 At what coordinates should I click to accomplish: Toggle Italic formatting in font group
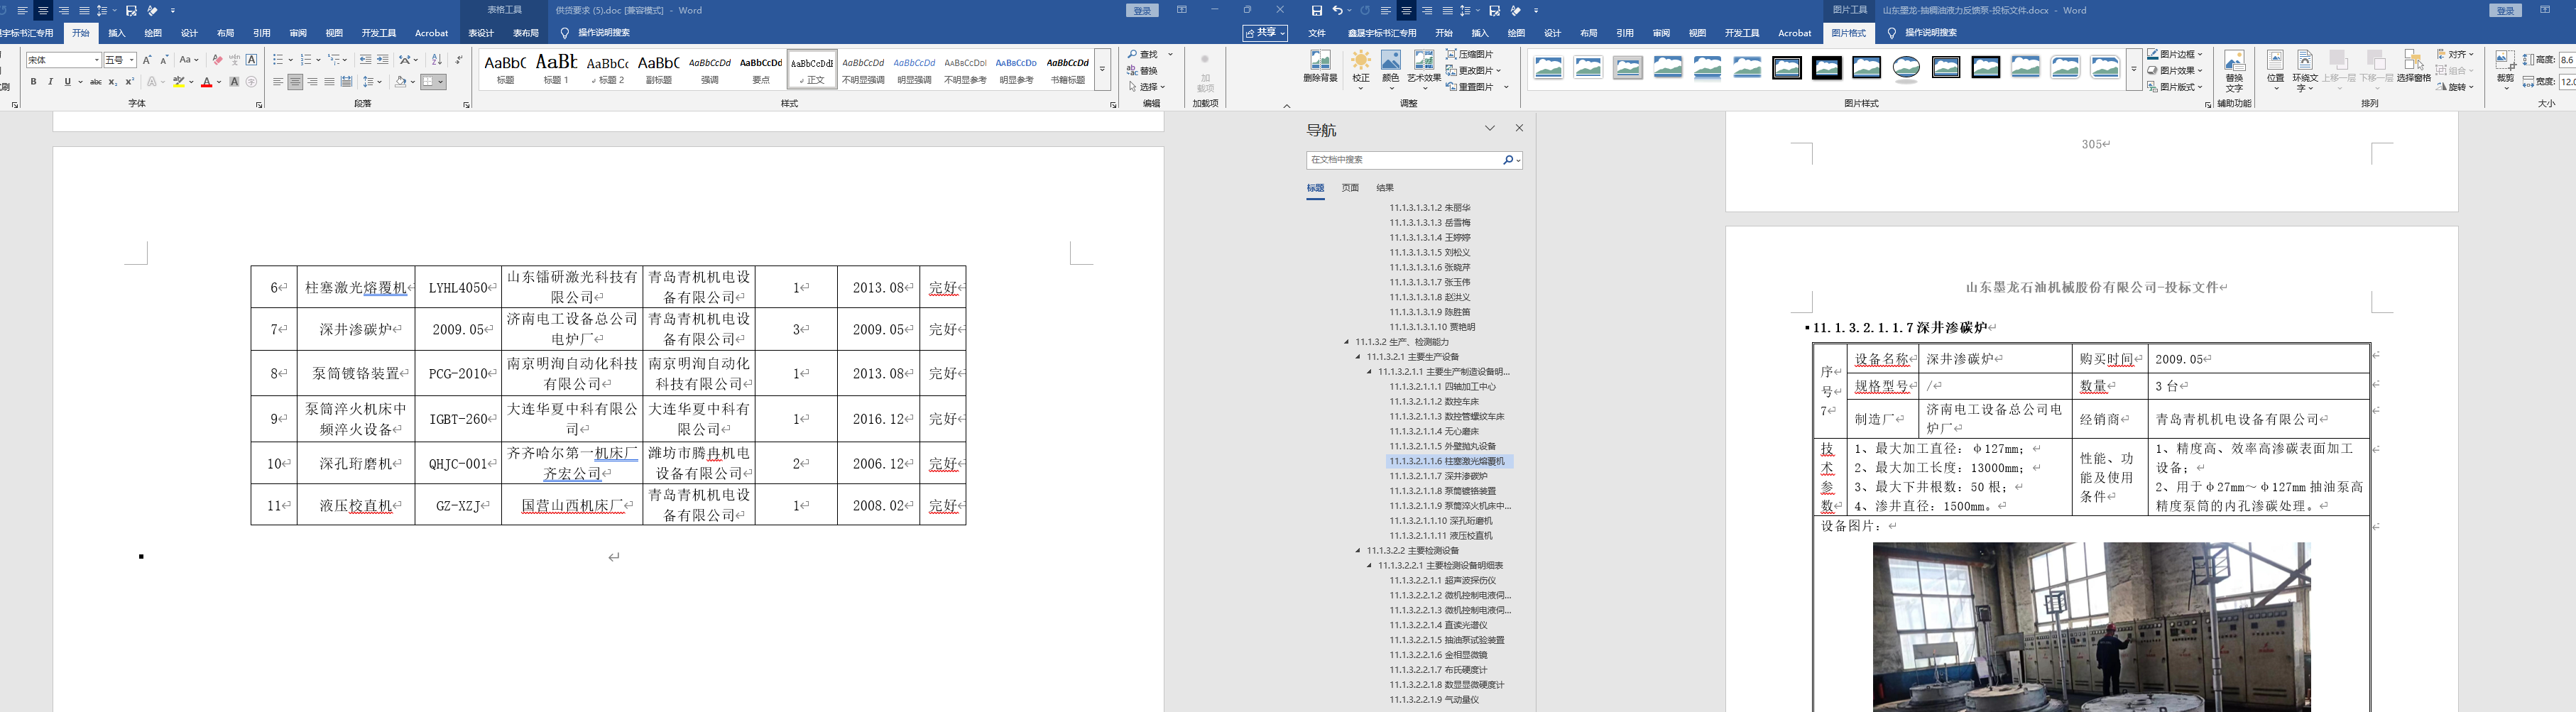coord(50,82)
